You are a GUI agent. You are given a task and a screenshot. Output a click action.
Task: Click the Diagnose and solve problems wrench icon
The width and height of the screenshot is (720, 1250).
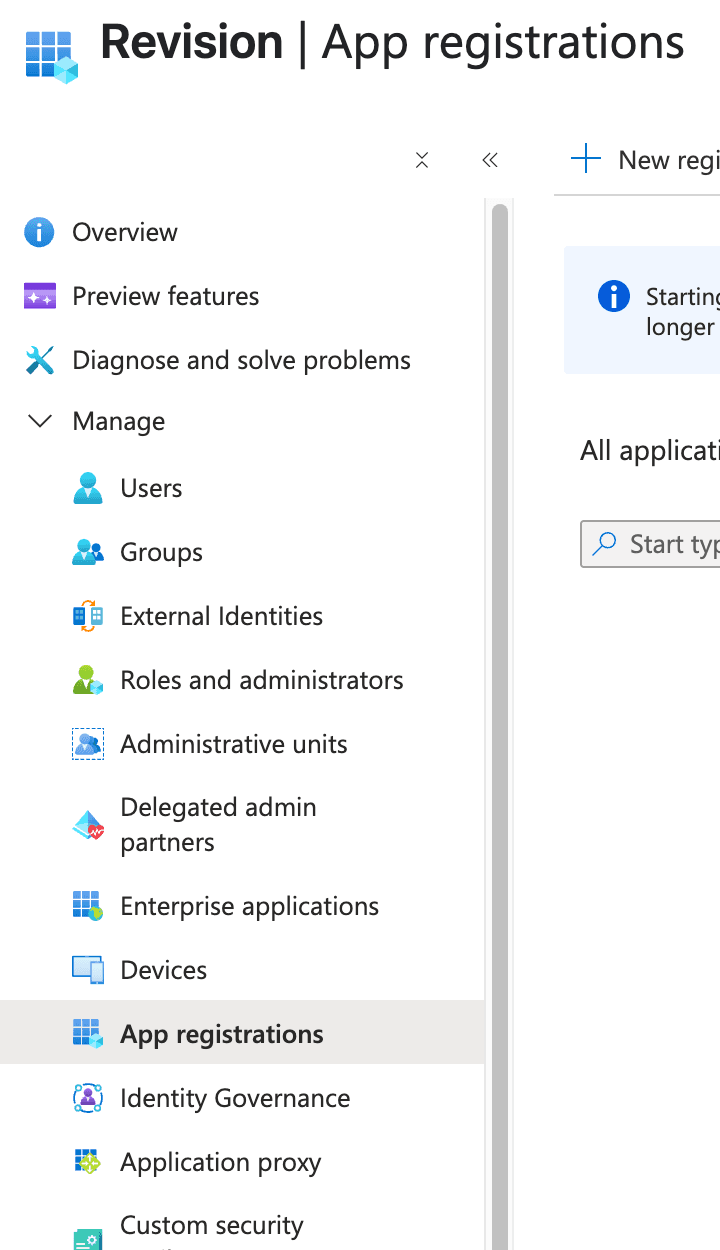click(x=40, y=360)
